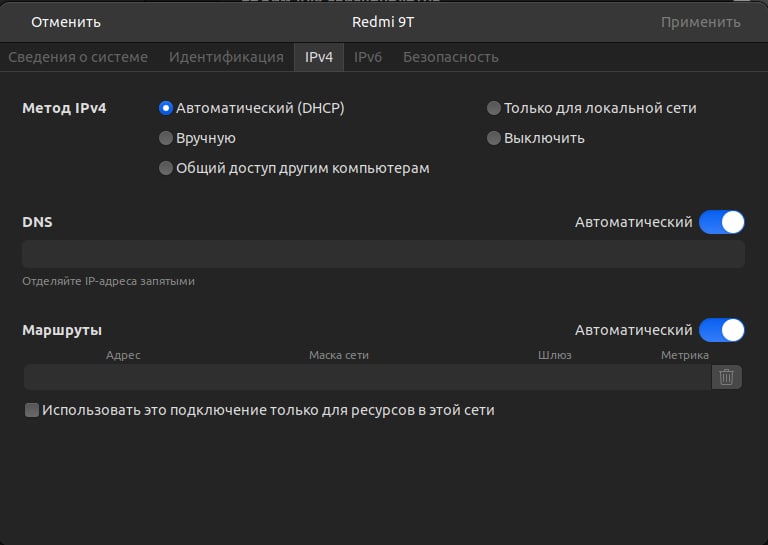Switch to the IPv6 tab
The image size is (768, 545).
[x=368, y=57]
